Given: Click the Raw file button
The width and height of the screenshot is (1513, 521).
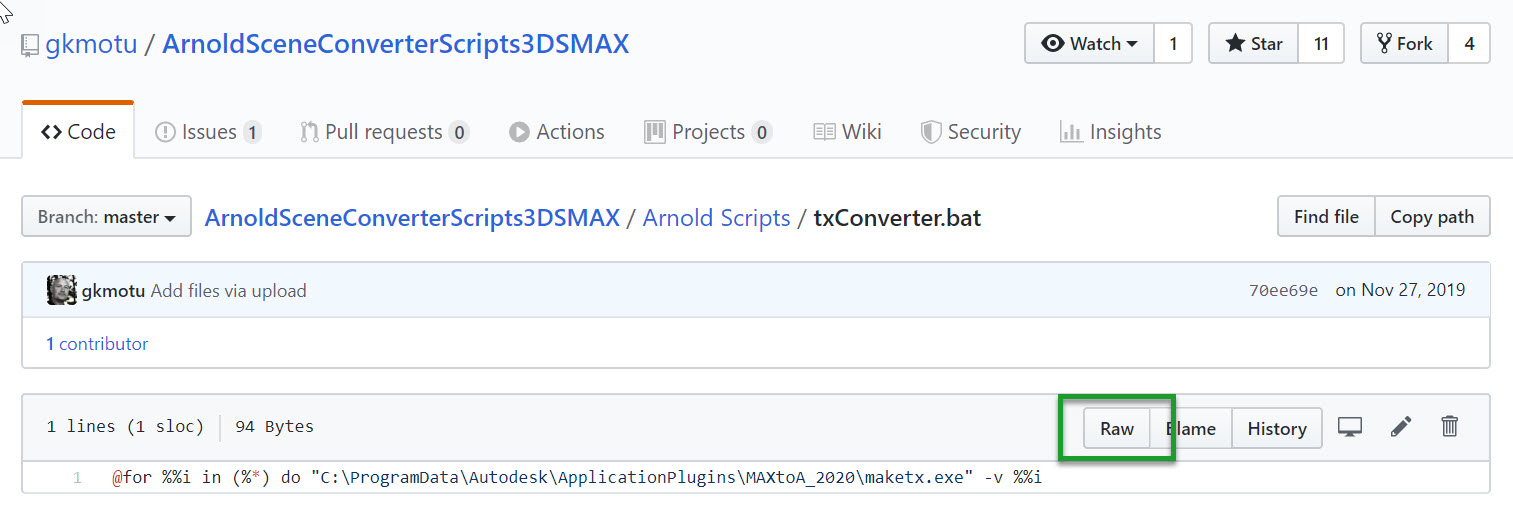Looking at the screenshot, I should point(1117,429).
